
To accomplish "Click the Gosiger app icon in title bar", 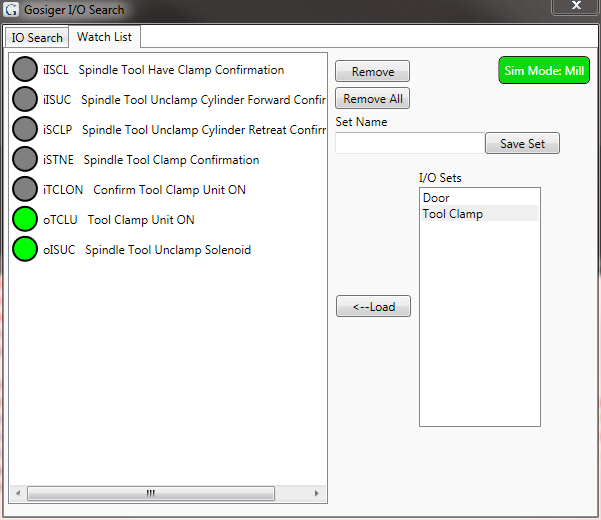I will [11, 10].
